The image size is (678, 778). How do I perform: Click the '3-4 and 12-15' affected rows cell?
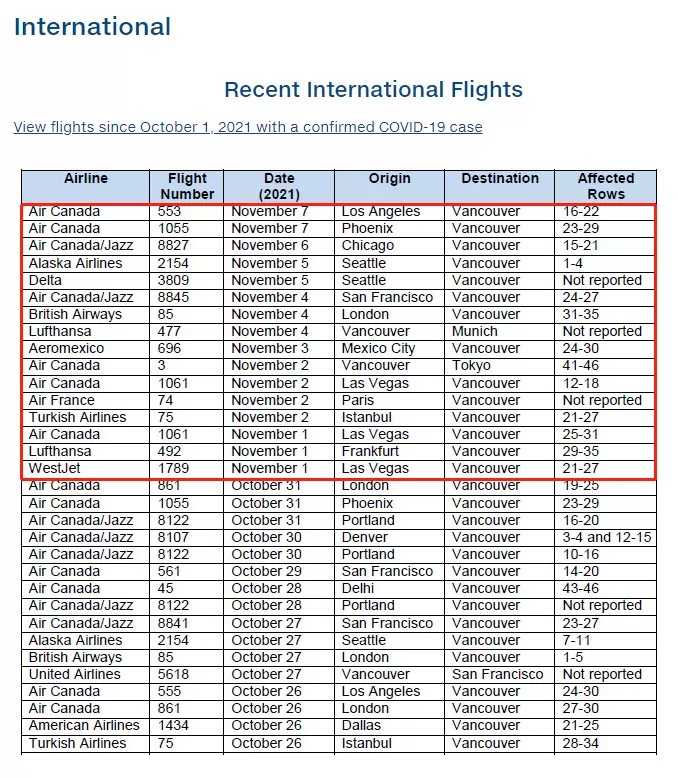(x=606, y=537)
